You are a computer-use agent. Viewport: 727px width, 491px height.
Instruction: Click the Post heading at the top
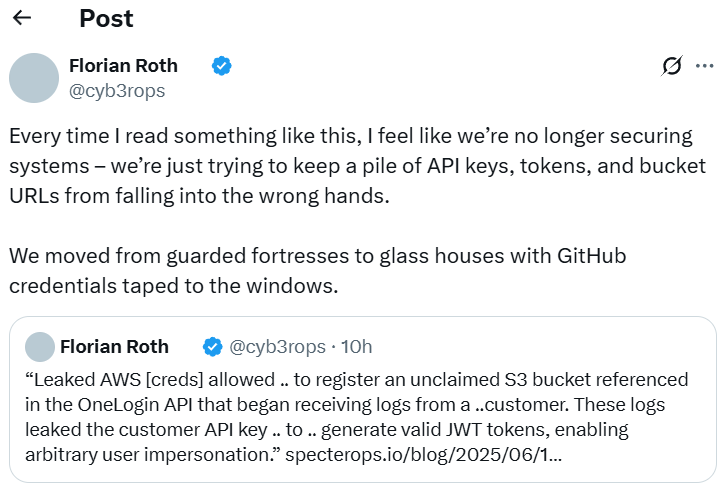106,19
